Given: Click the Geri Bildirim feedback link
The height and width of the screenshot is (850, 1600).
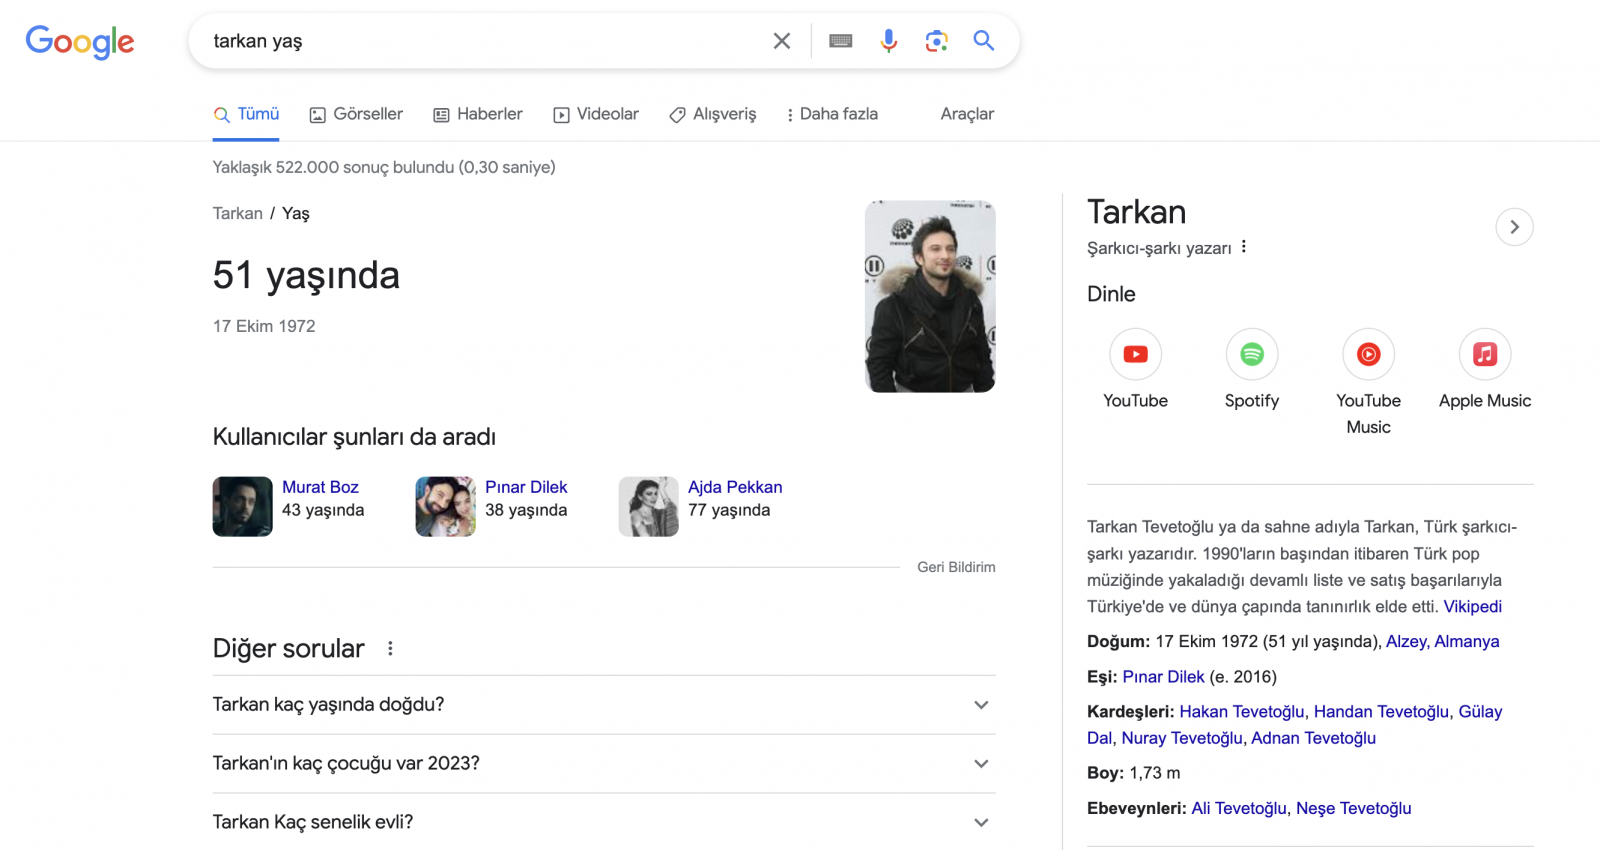Looking at the screenshot, I should 956,567.
